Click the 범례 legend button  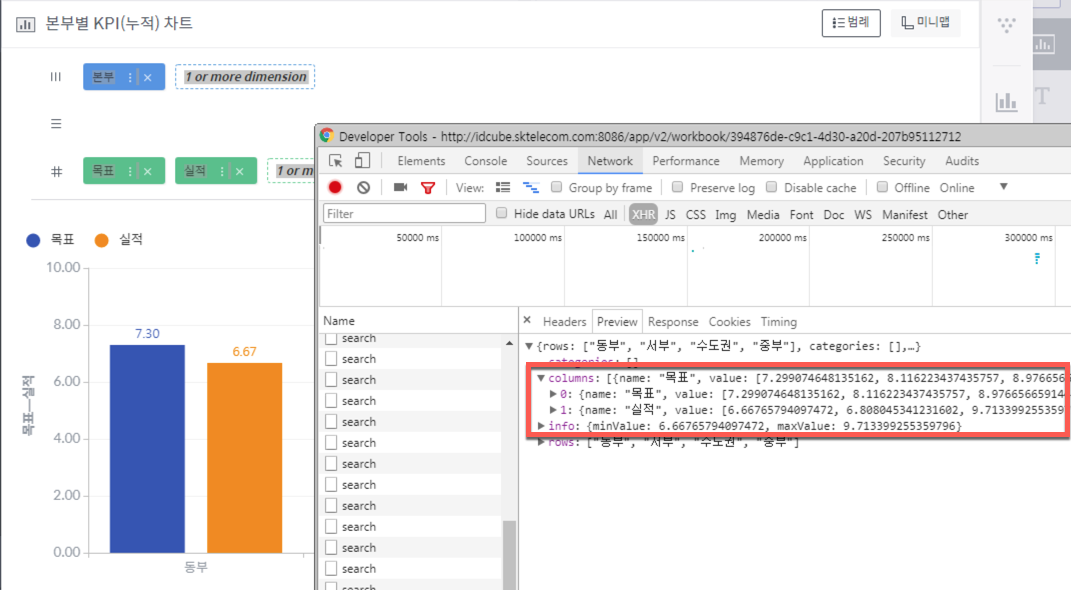[851, 23]
